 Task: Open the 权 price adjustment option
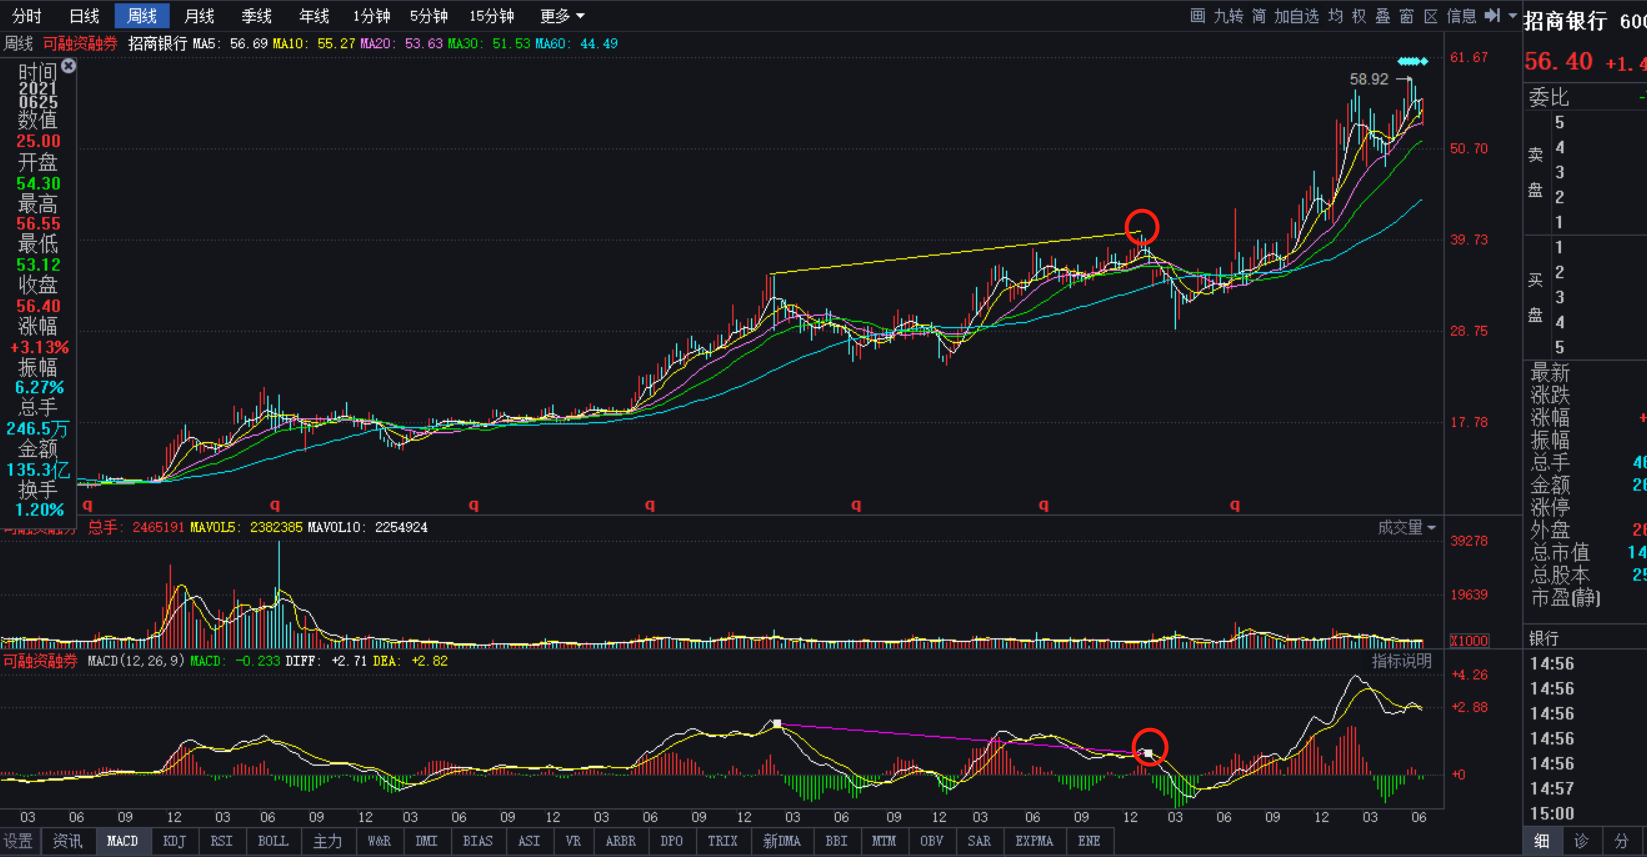click(1359, 16)
